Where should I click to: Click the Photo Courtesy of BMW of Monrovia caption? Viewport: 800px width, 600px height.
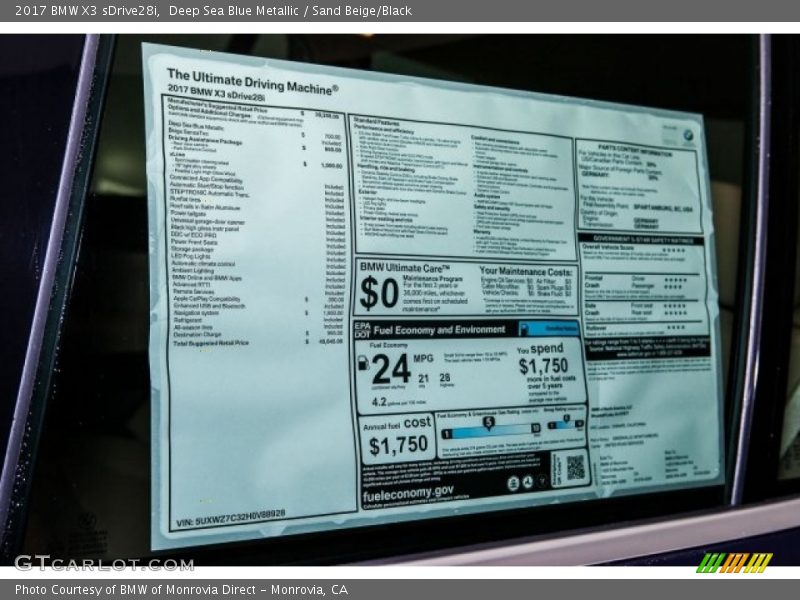(x=182, y=590)
